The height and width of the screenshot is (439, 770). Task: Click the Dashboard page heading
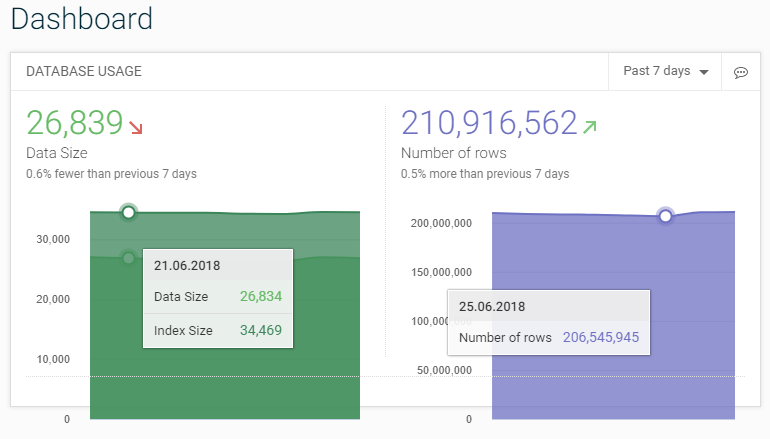82,19
